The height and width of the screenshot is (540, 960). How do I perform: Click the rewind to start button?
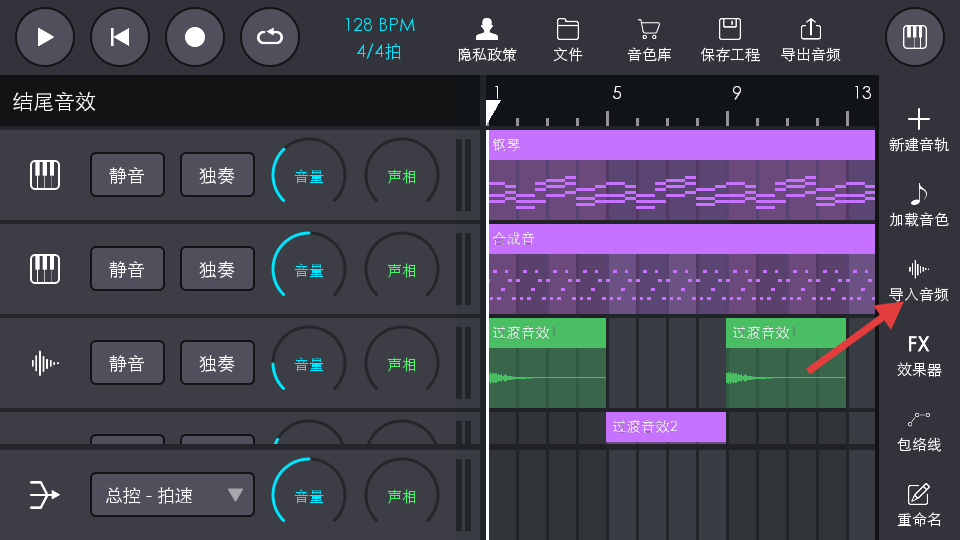[120, 37]
